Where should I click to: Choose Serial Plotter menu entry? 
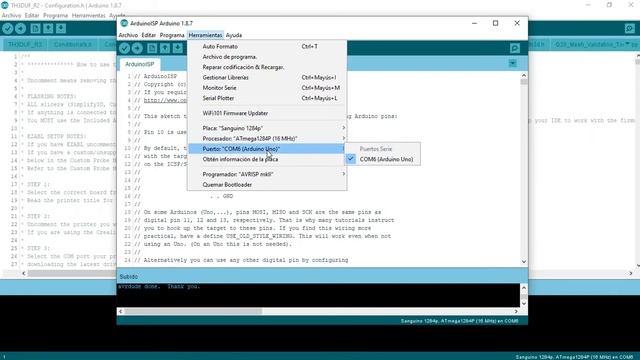[267, 98]
